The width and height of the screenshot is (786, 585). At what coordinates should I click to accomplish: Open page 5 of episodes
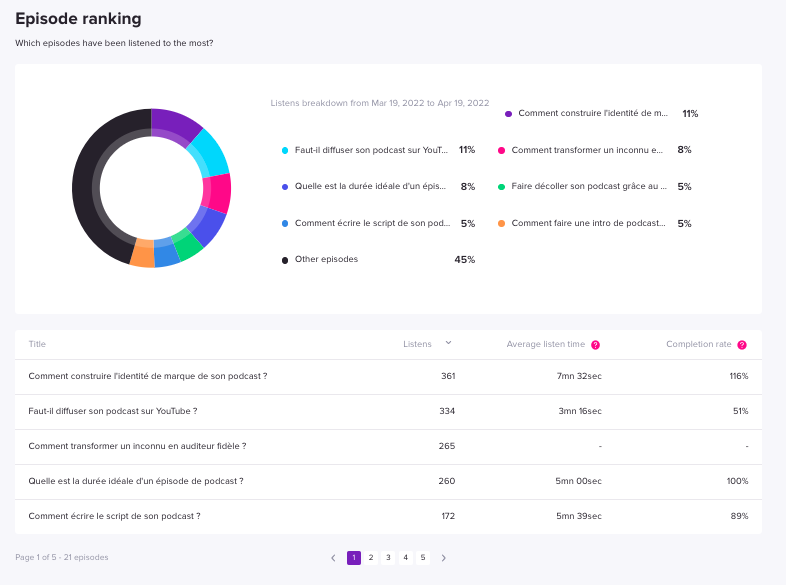423,557
